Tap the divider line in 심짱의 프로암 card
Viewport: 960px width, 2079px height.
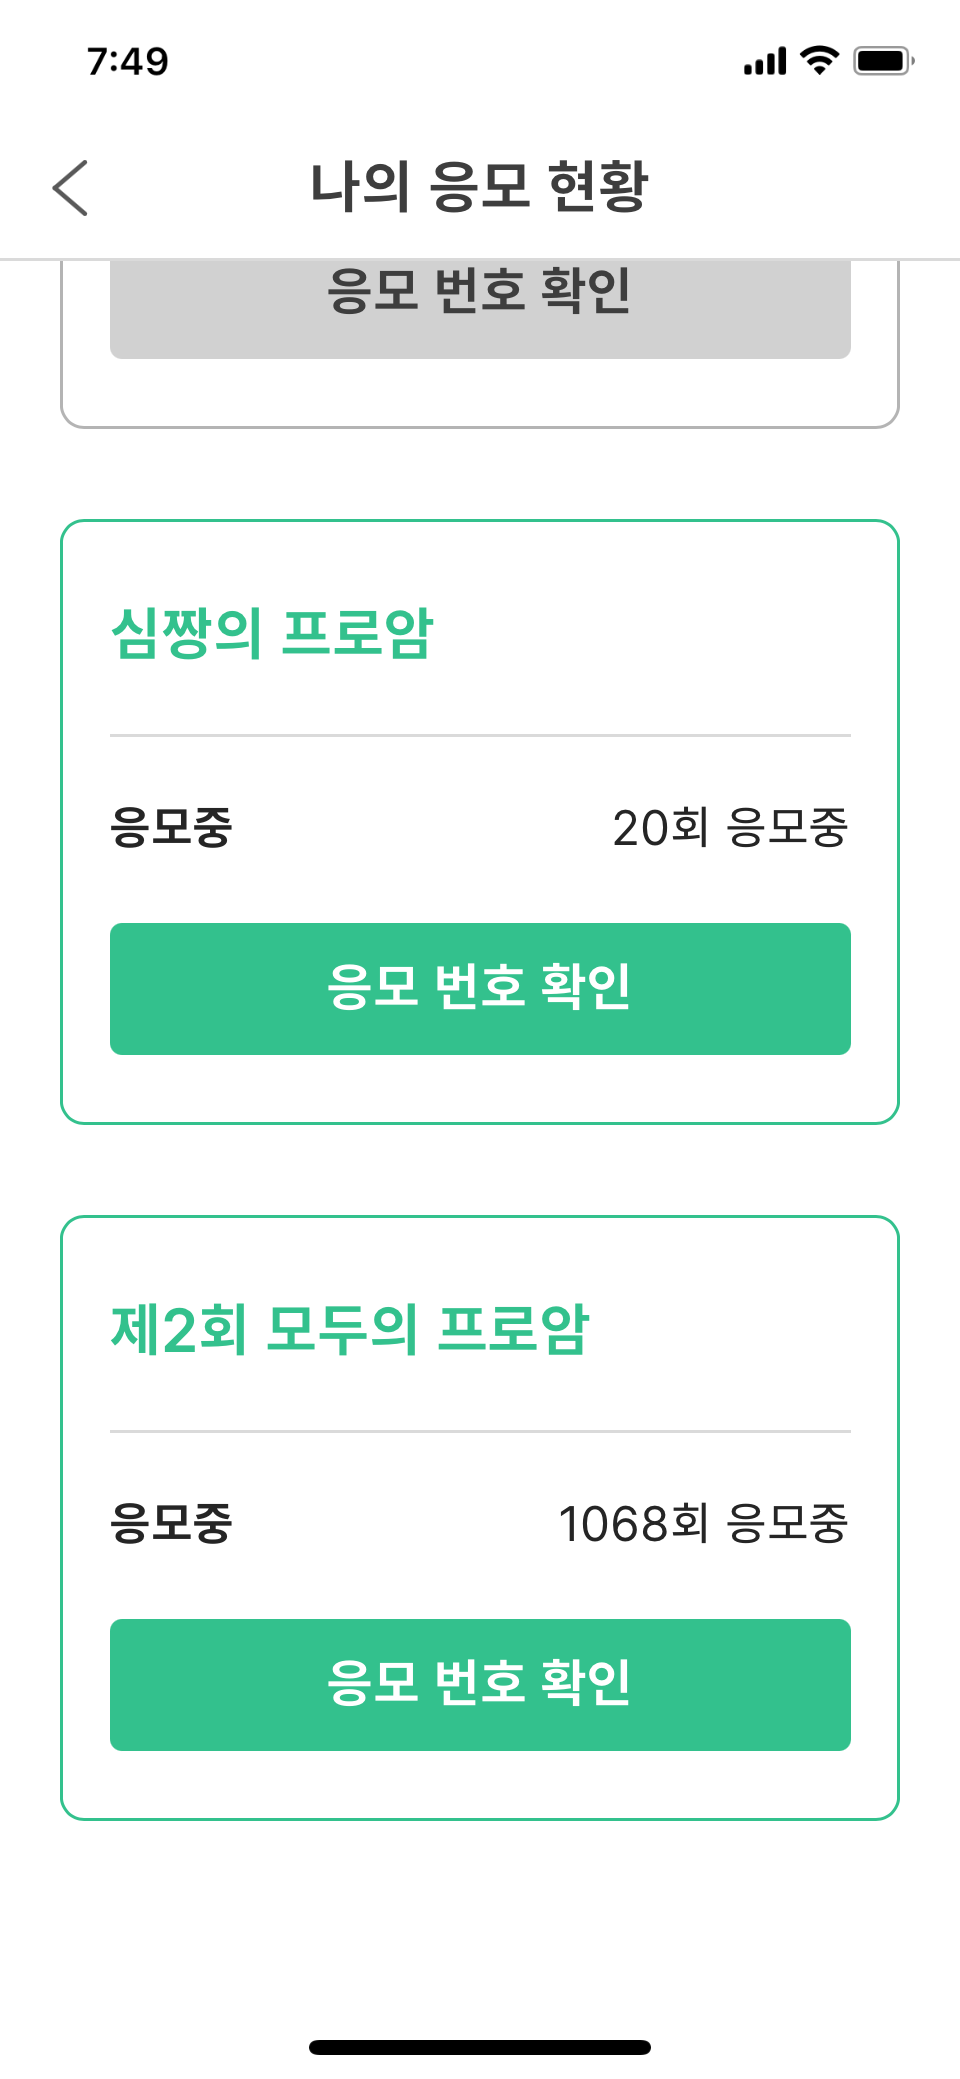pos(480,735)
